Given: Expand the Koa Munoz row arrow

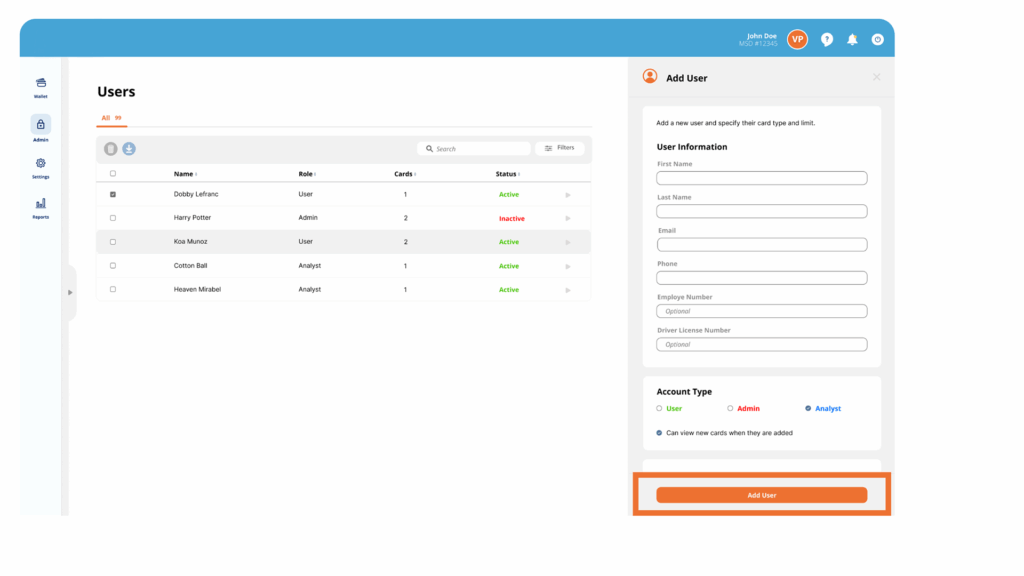Looking at the screenshot, I should [568, 242].
